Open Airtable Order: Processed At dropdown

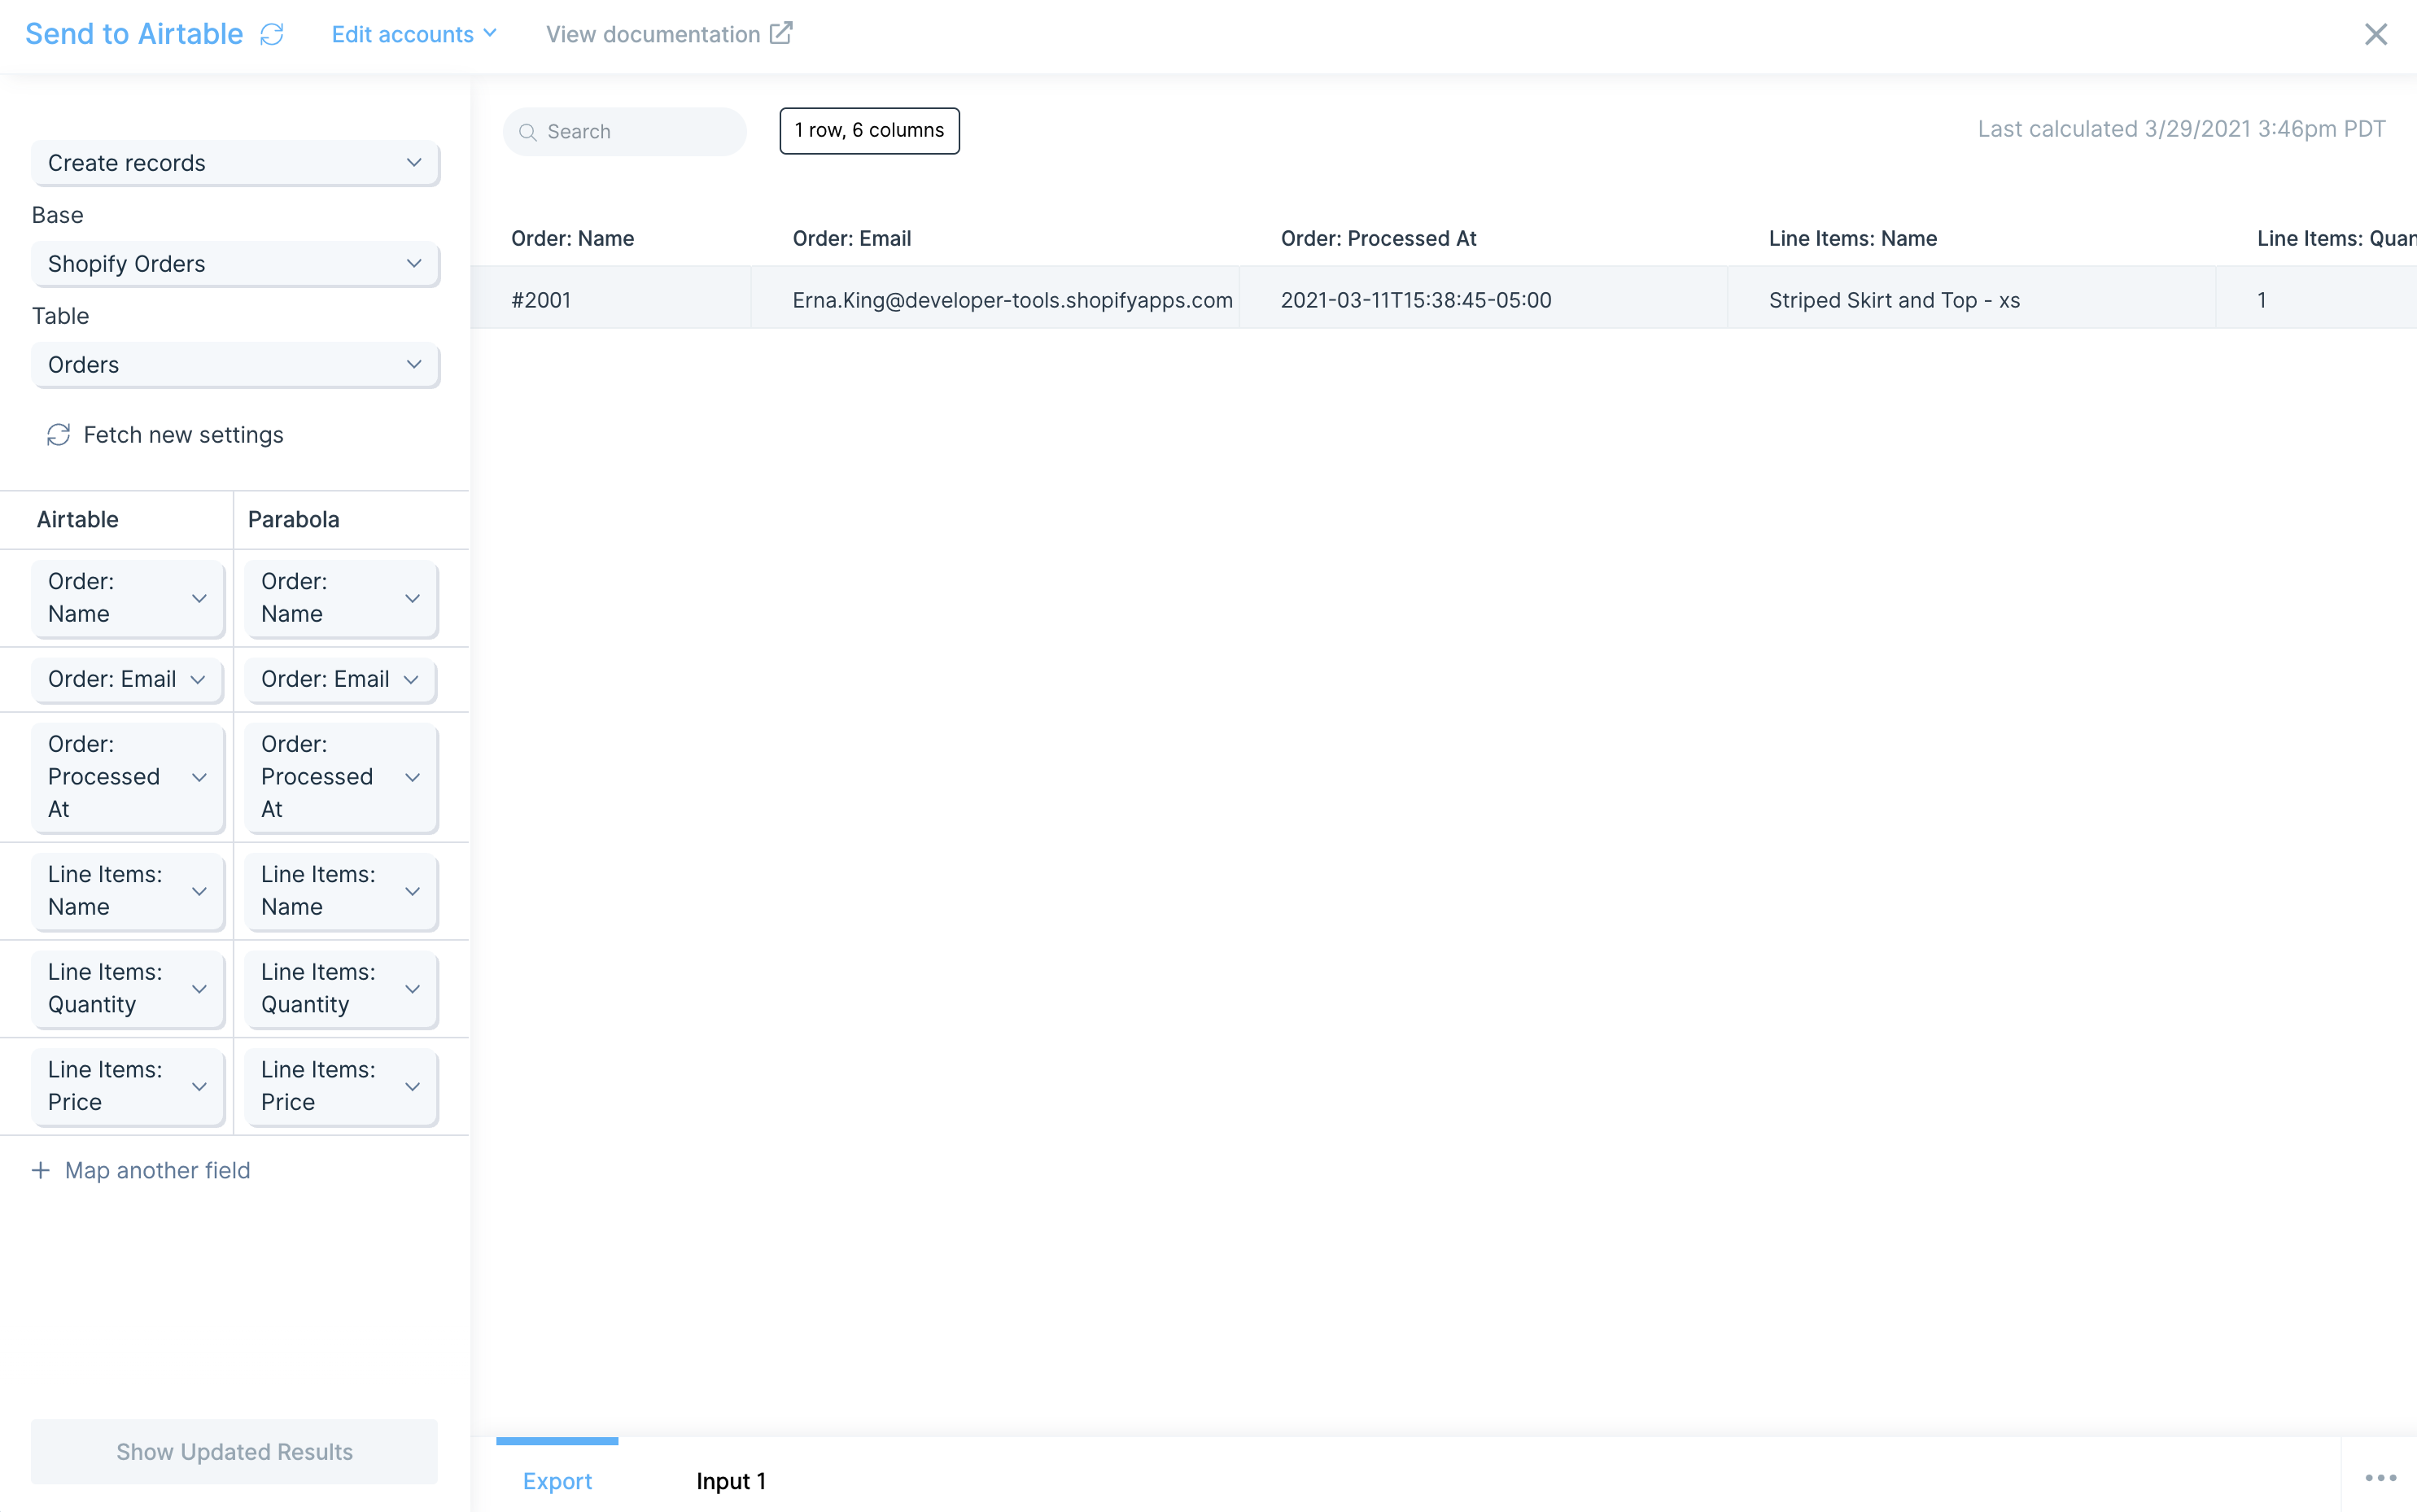(x=127, y=777)
